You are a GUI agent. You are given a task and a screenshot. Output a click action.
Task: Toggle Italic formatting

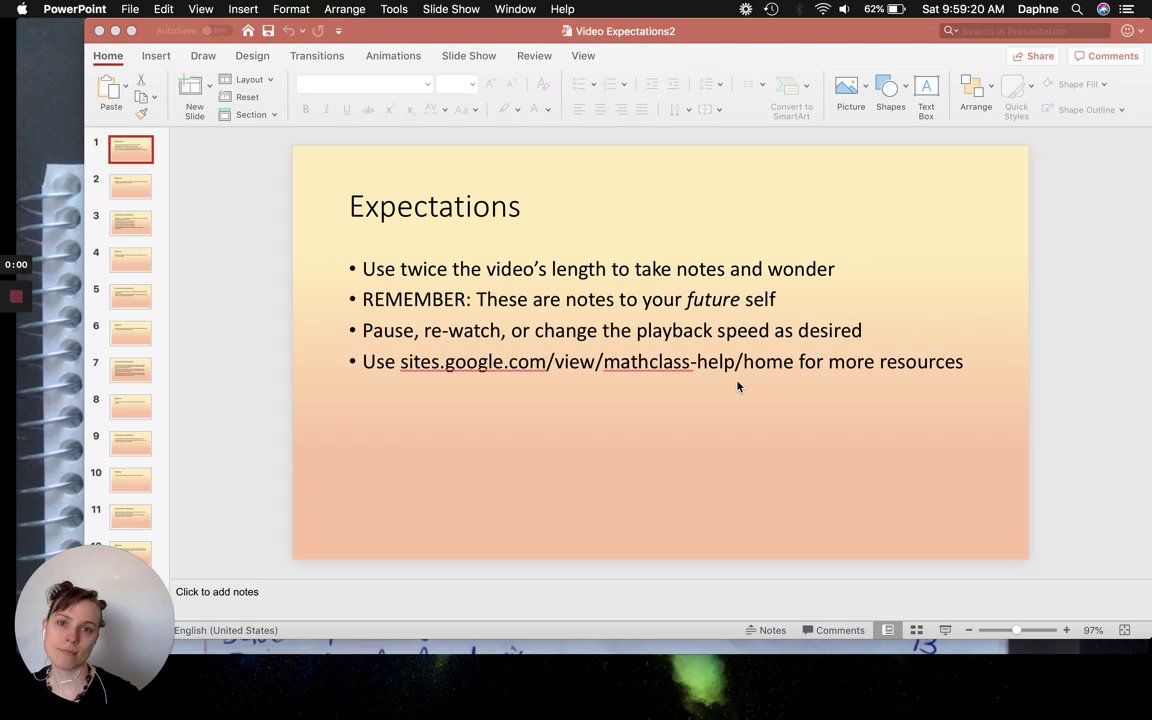point(326,109)
